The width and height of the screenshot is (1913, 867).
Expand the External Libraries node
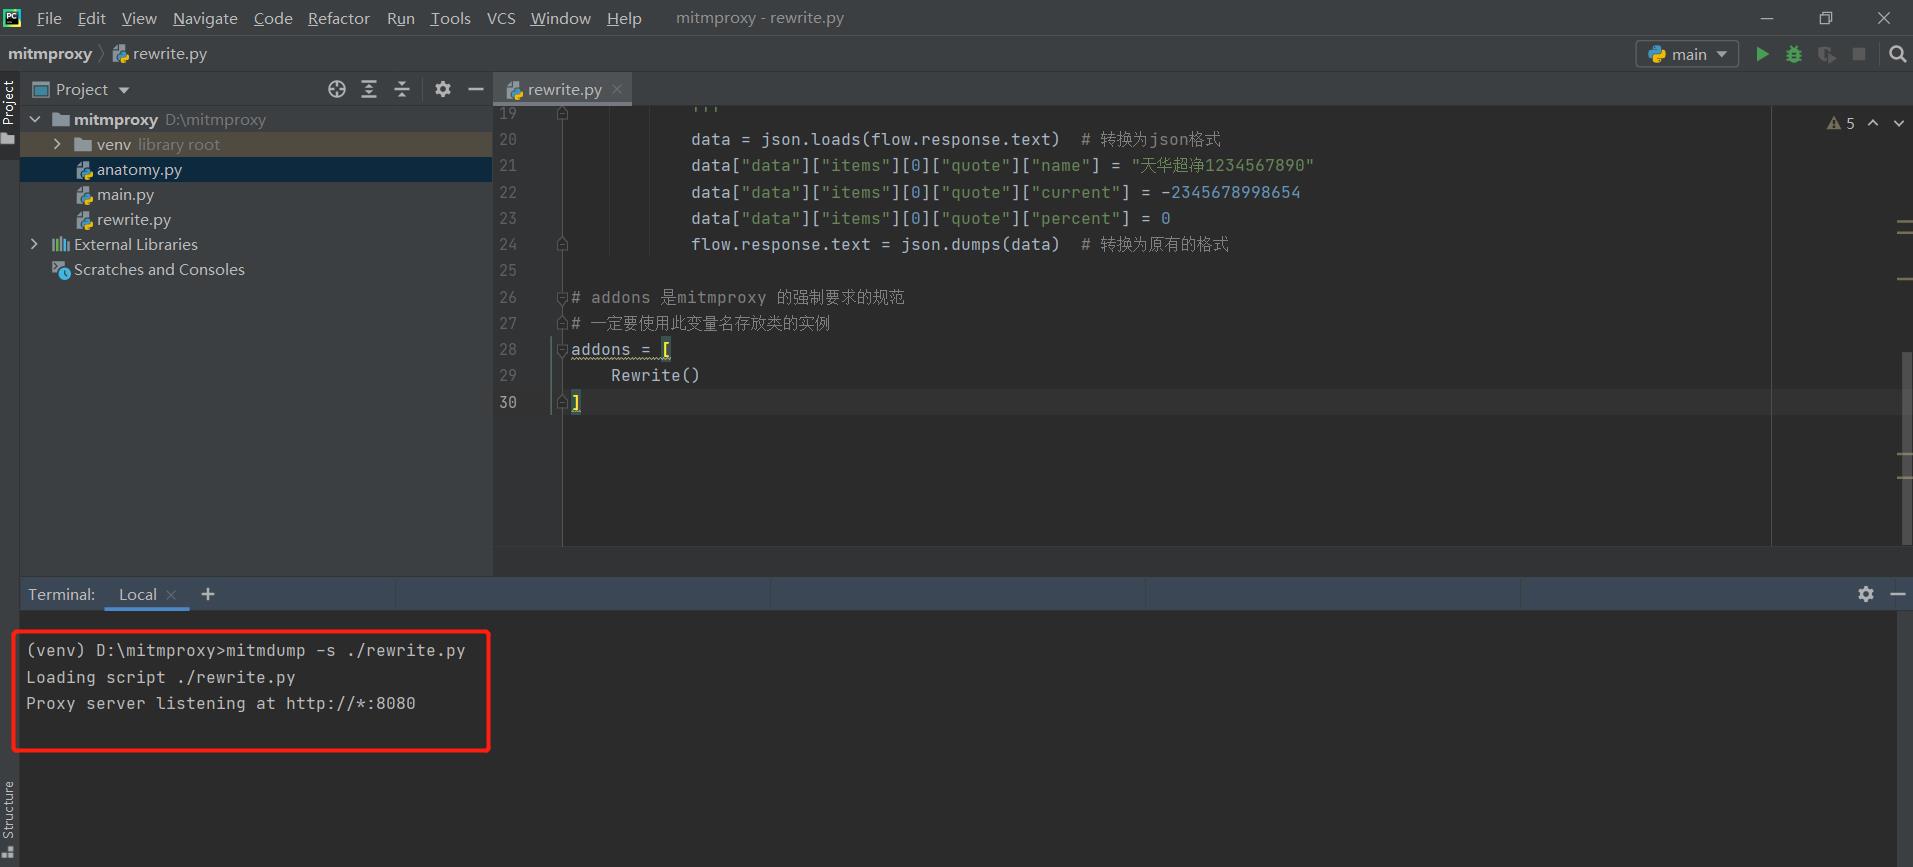click(x=35, y=244)
